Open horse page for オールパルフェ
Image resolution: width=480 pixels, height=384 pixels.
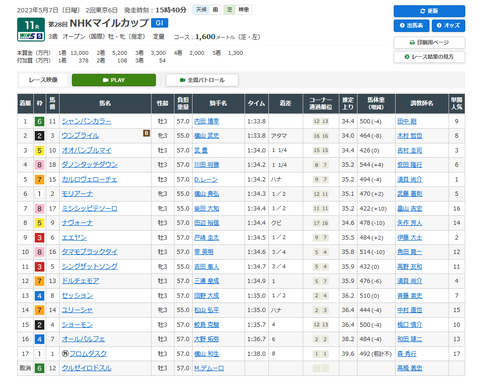pos(83,339)
